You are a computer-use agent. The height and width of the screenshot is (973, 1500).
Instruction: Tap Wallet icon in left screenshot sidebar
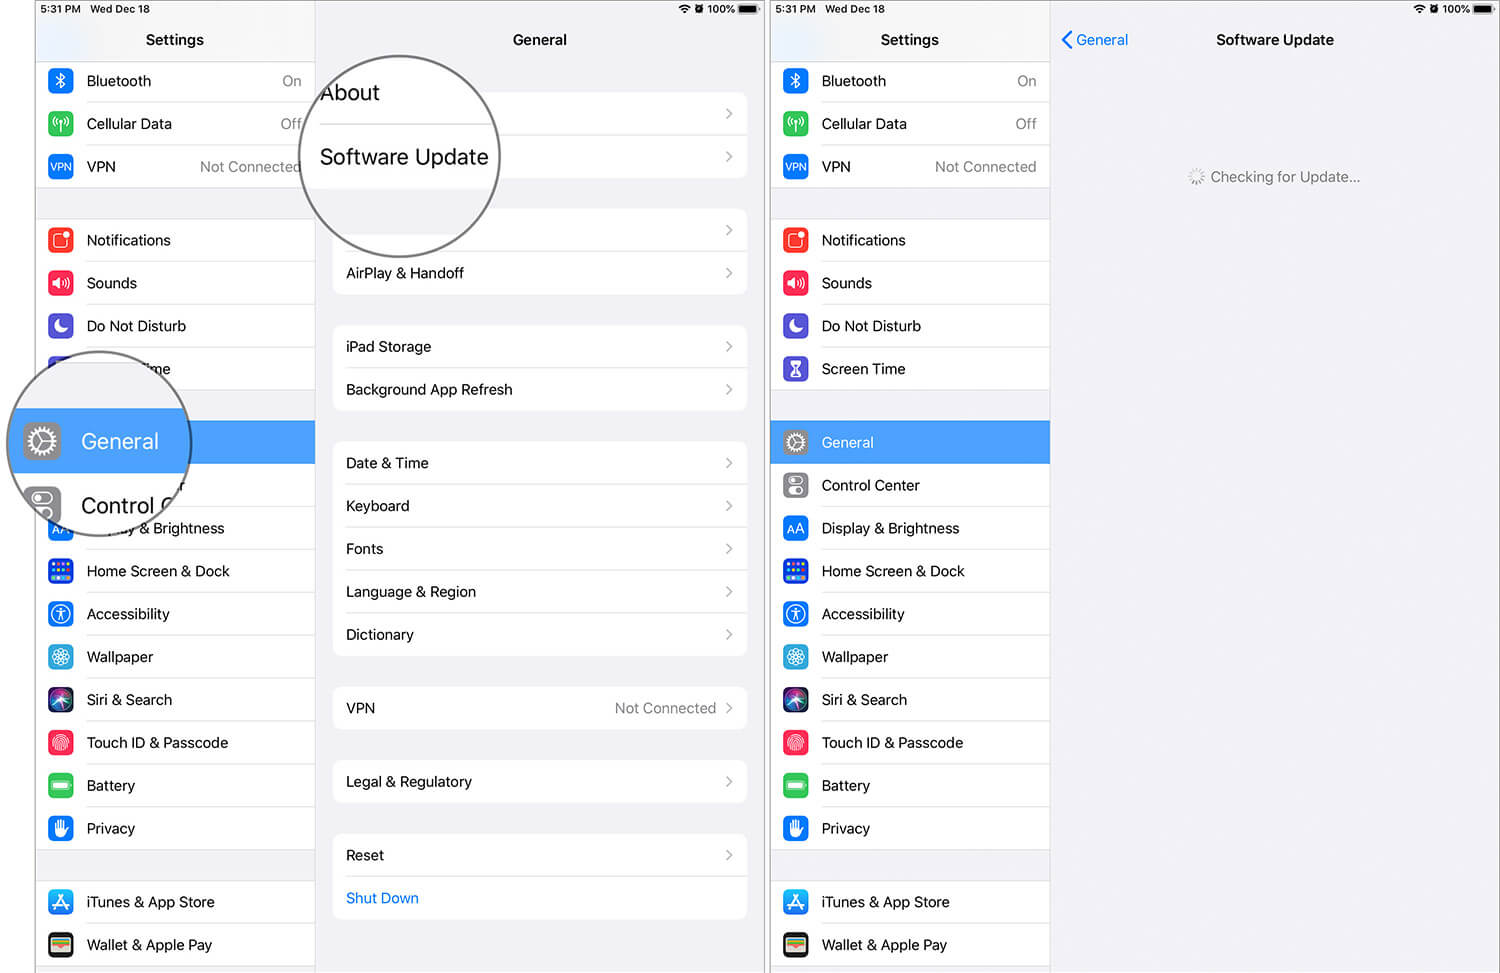(x=61, y=945)
